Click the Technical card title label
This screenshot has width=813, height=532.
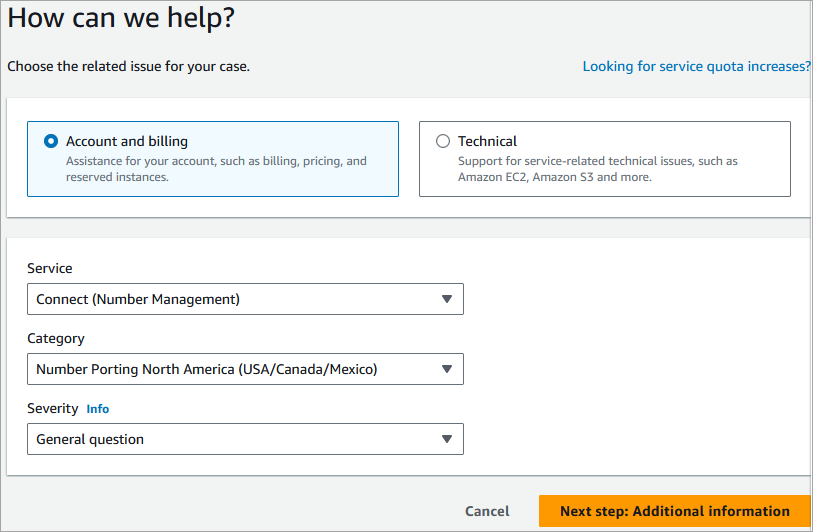(487, 142)
